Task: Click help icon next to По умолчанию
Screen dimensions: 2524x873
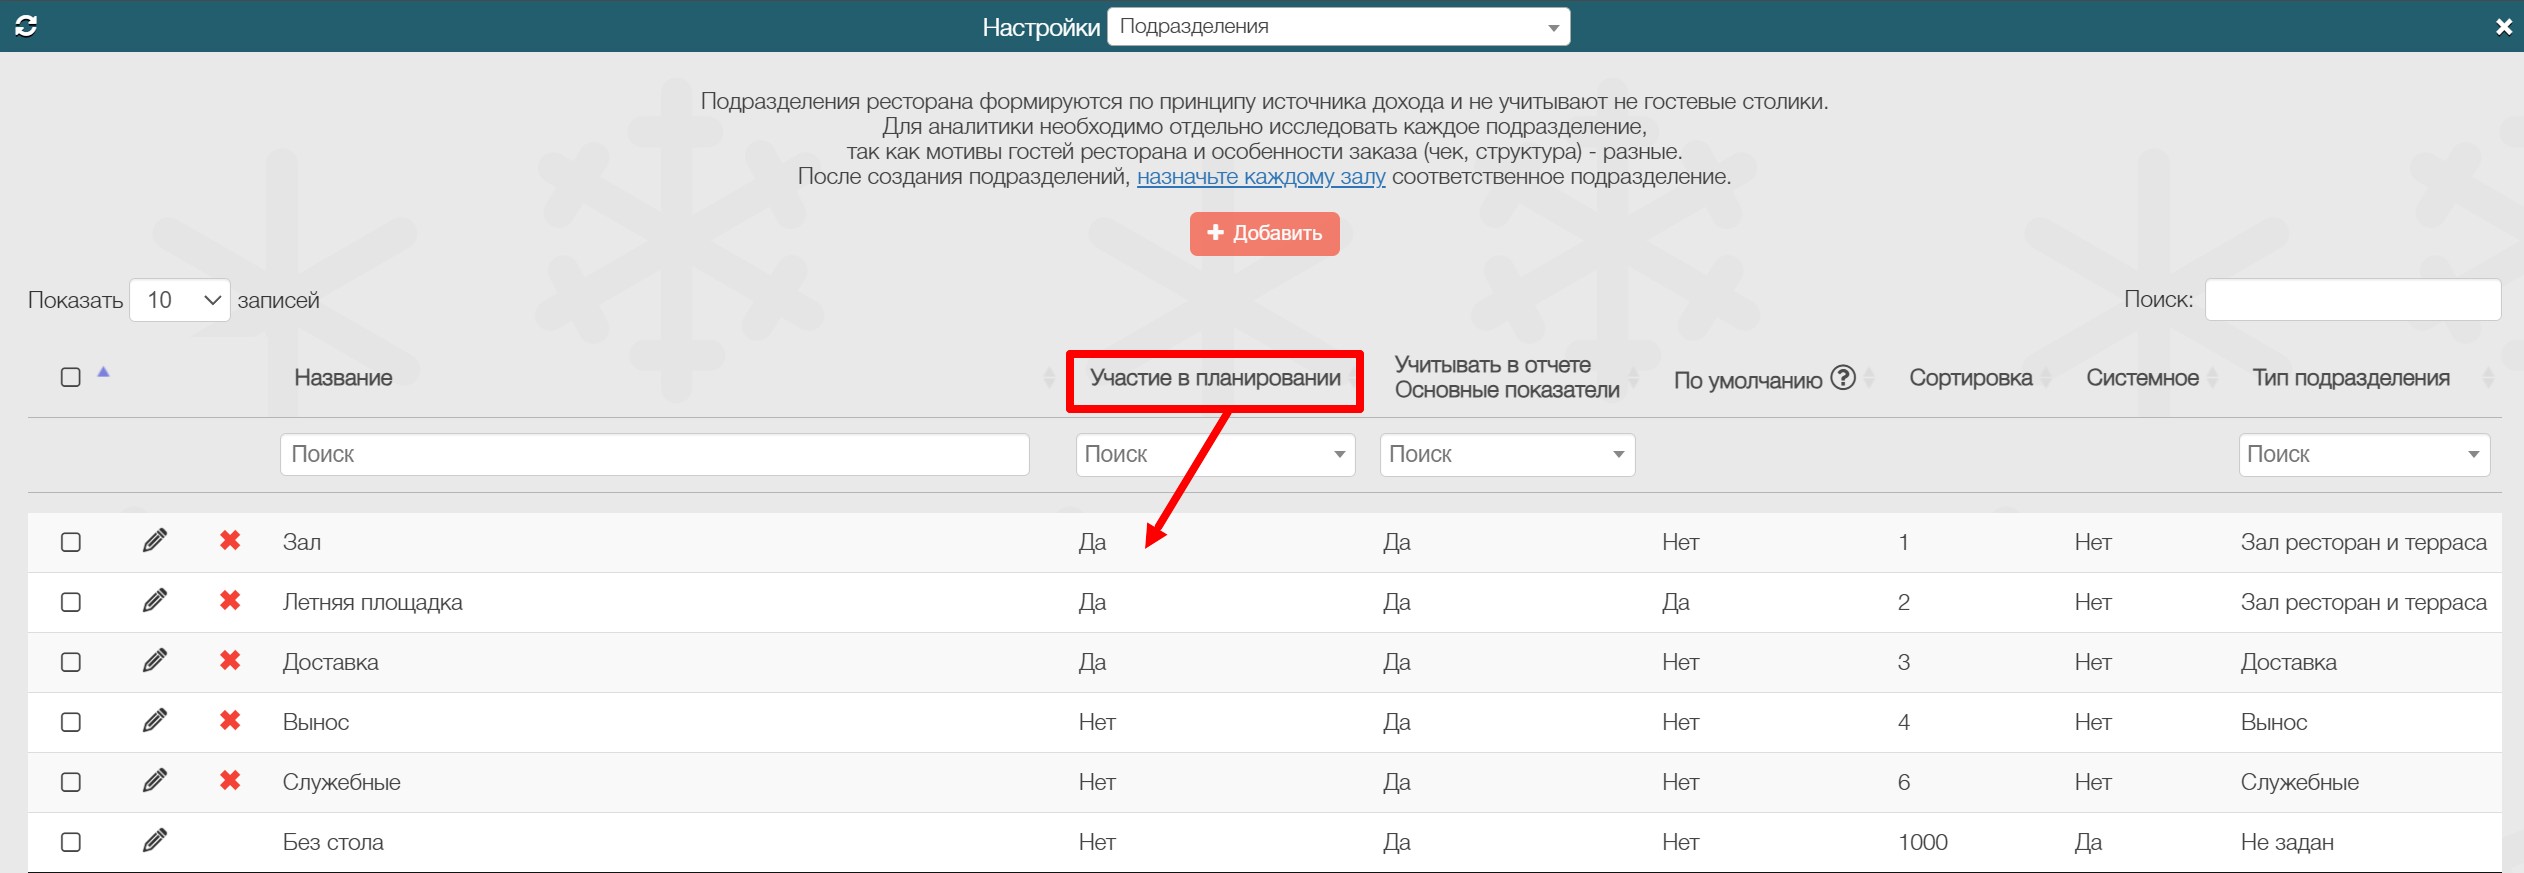Action: tap(1843, 378)
